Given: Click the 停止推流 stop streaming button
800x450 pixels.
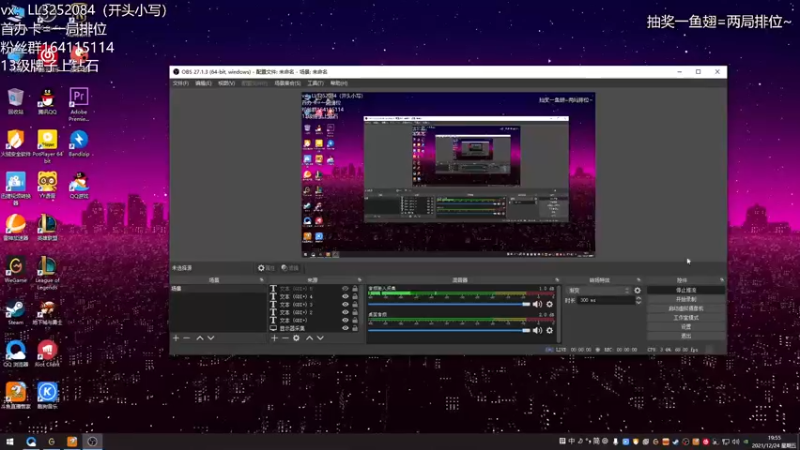Looking at the screenshot, I should (x=686, y=290).
